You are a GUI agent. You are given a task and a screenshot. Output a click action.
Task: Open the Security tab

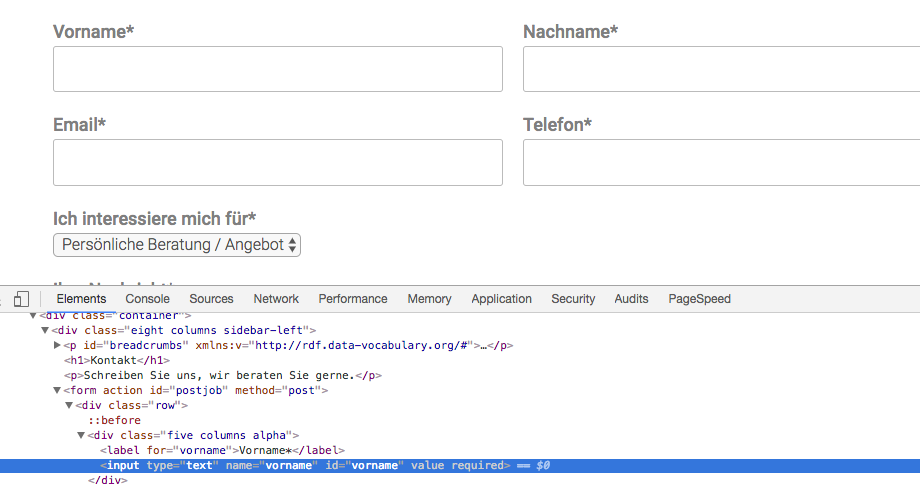click(x=573, y=299)
